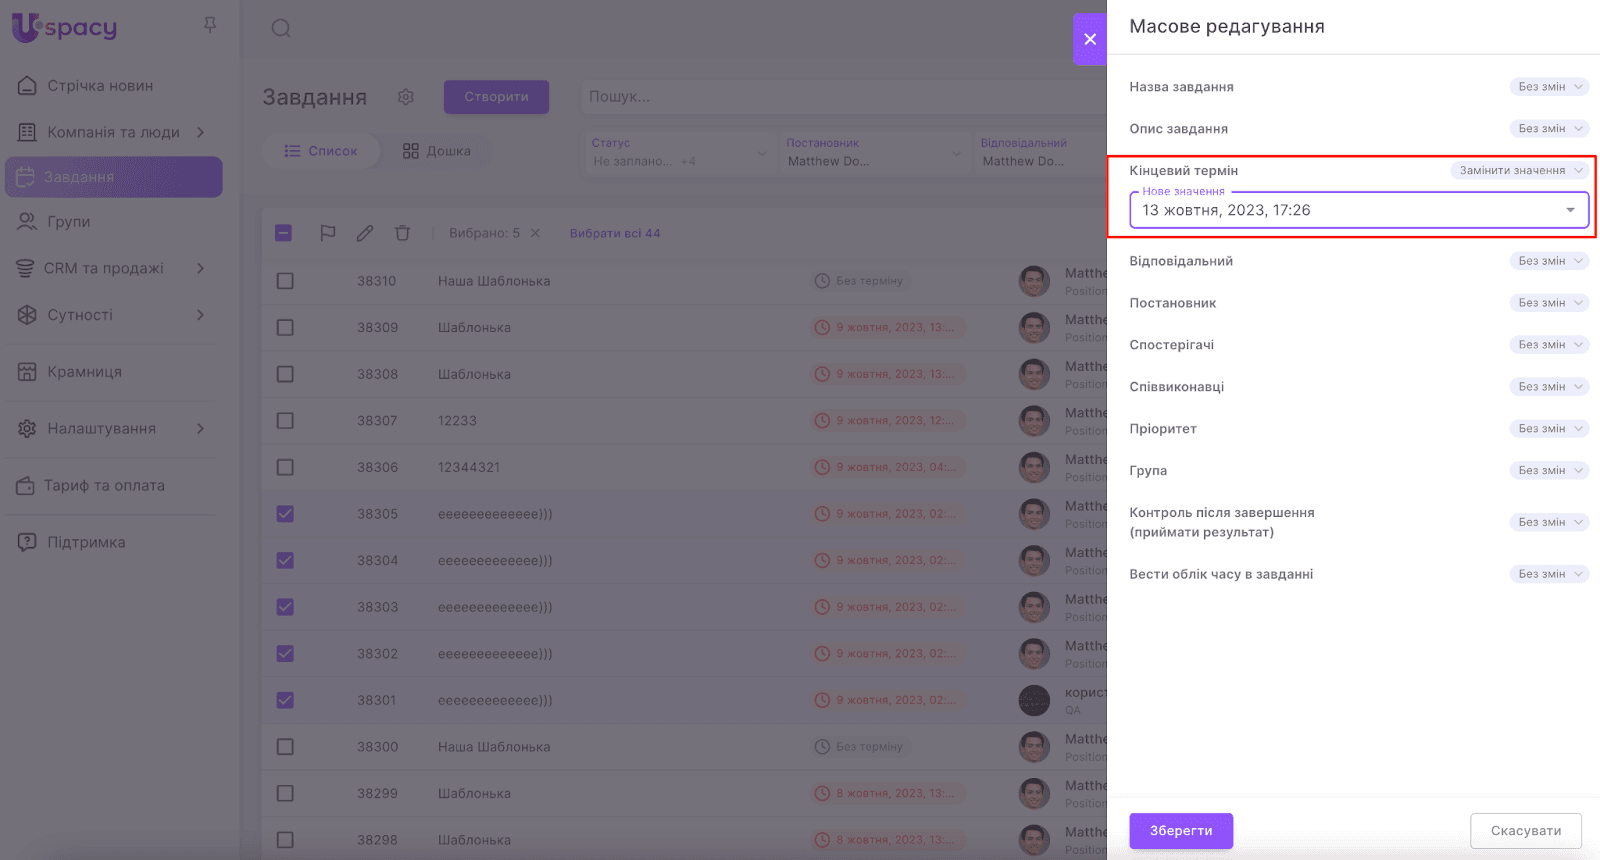Uncheck the box for task 38303
The width and height of the screenshot is (1600, 860).
pyautogui.click(x=285, y=607)
